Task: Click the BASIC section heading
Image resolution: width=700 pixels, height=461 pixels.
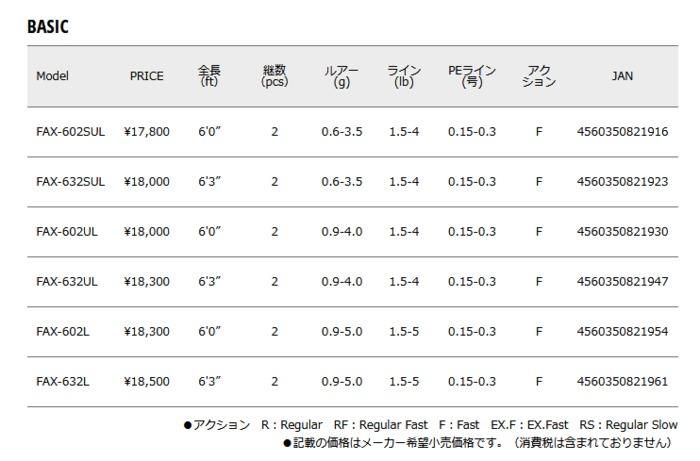Action: tap(48, 27)
